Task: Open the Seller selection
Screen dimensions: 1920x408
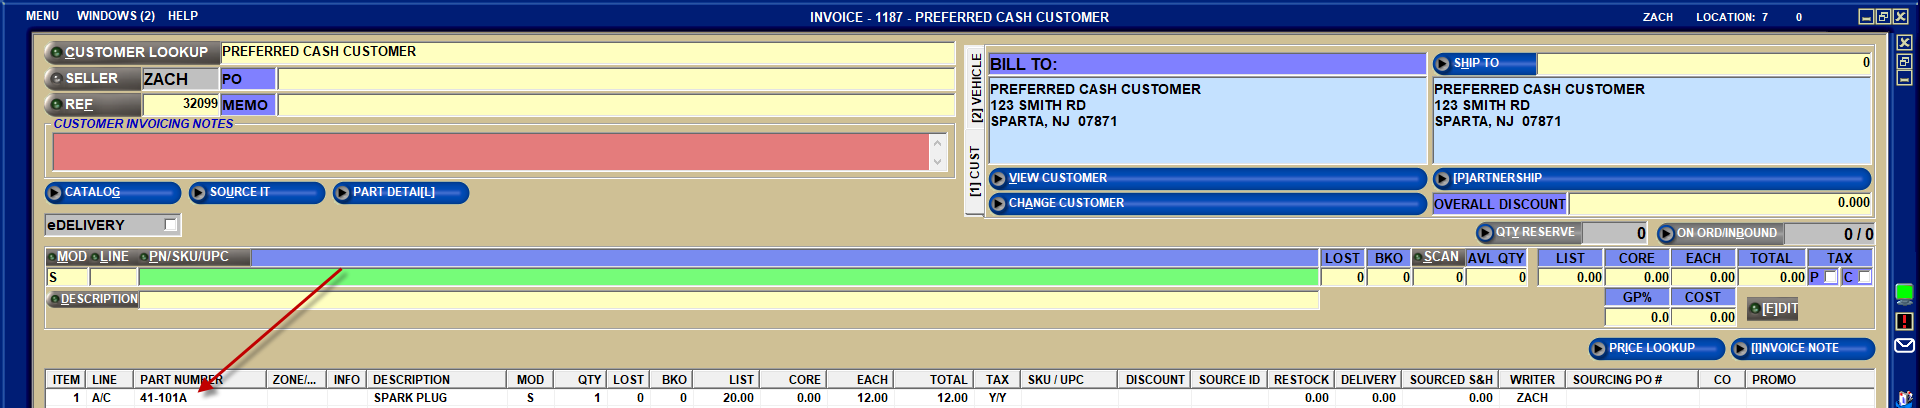Action: coord(92,78)
